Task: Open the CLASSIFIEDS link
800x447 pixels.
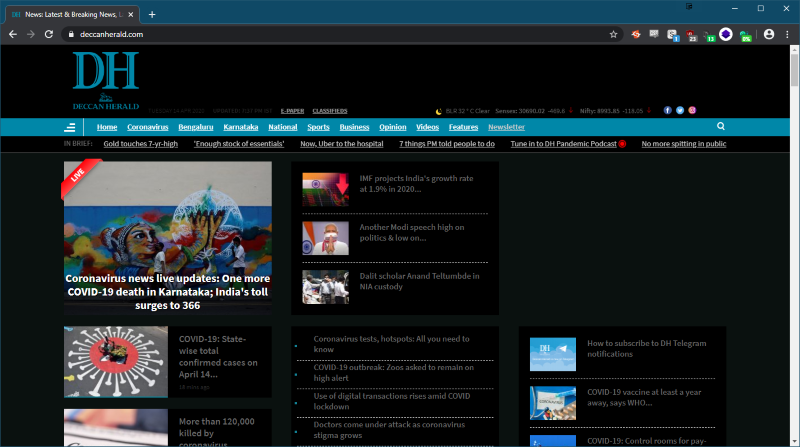Action: pyautogui.click(x=330, y=111)
